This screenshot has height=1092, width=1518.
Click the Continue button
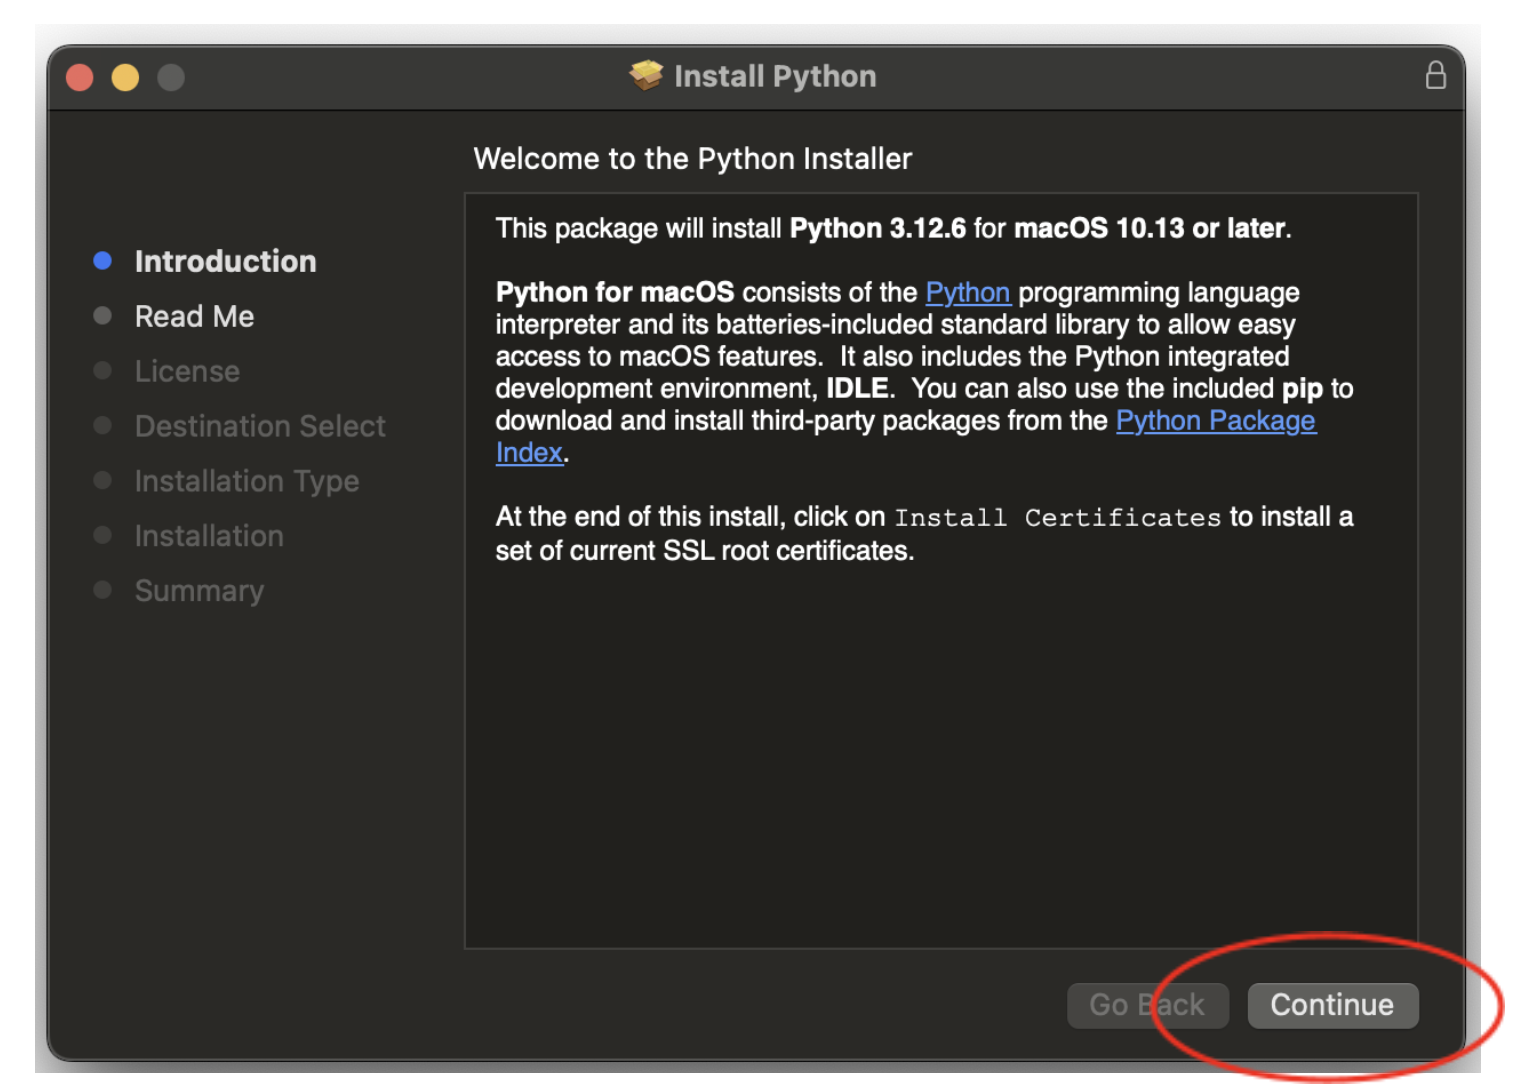tap(1332, 1005)
